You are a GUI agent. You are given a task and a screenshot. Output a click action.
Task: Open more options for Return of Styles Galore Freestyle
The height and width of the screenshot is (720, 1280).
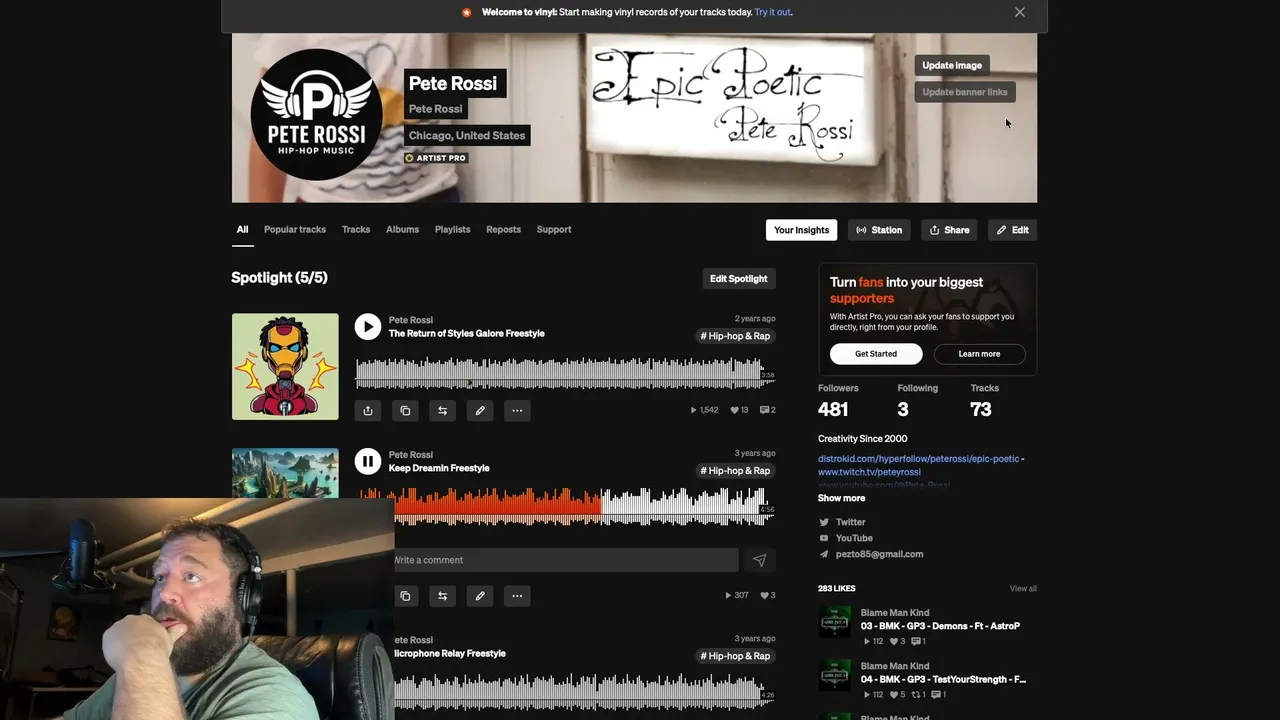point(517,410)
